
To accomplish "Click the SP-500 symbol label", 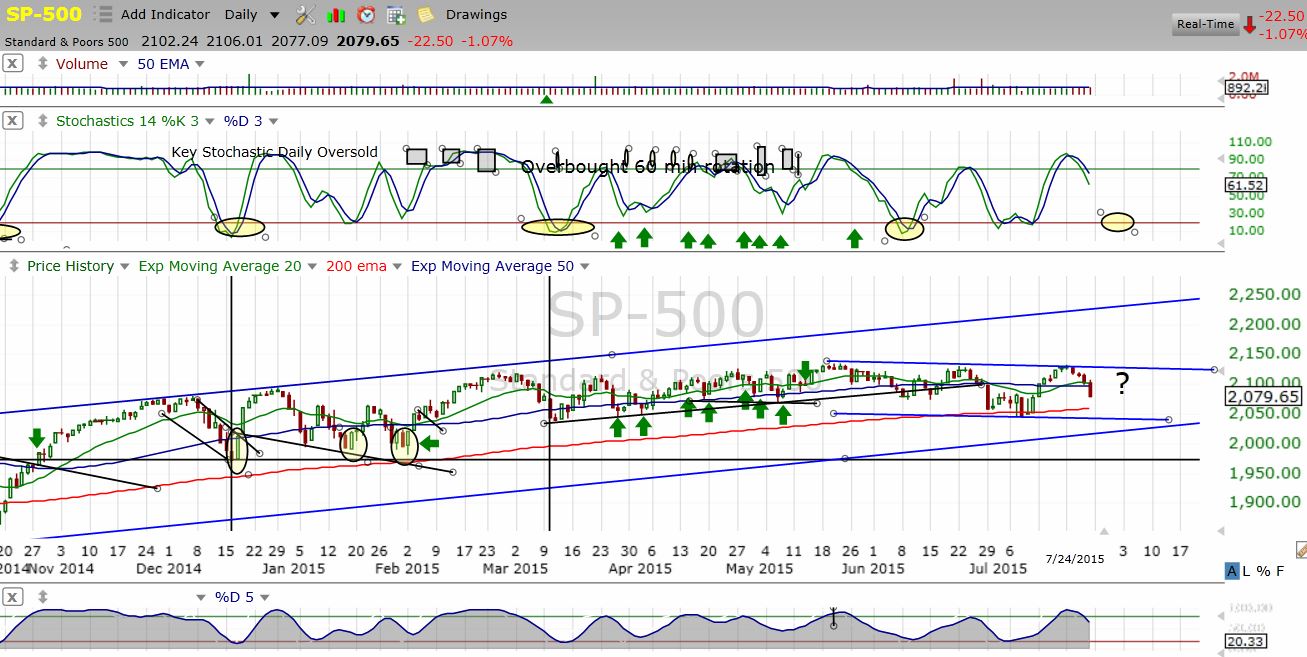I will click(x=43, y=14).
